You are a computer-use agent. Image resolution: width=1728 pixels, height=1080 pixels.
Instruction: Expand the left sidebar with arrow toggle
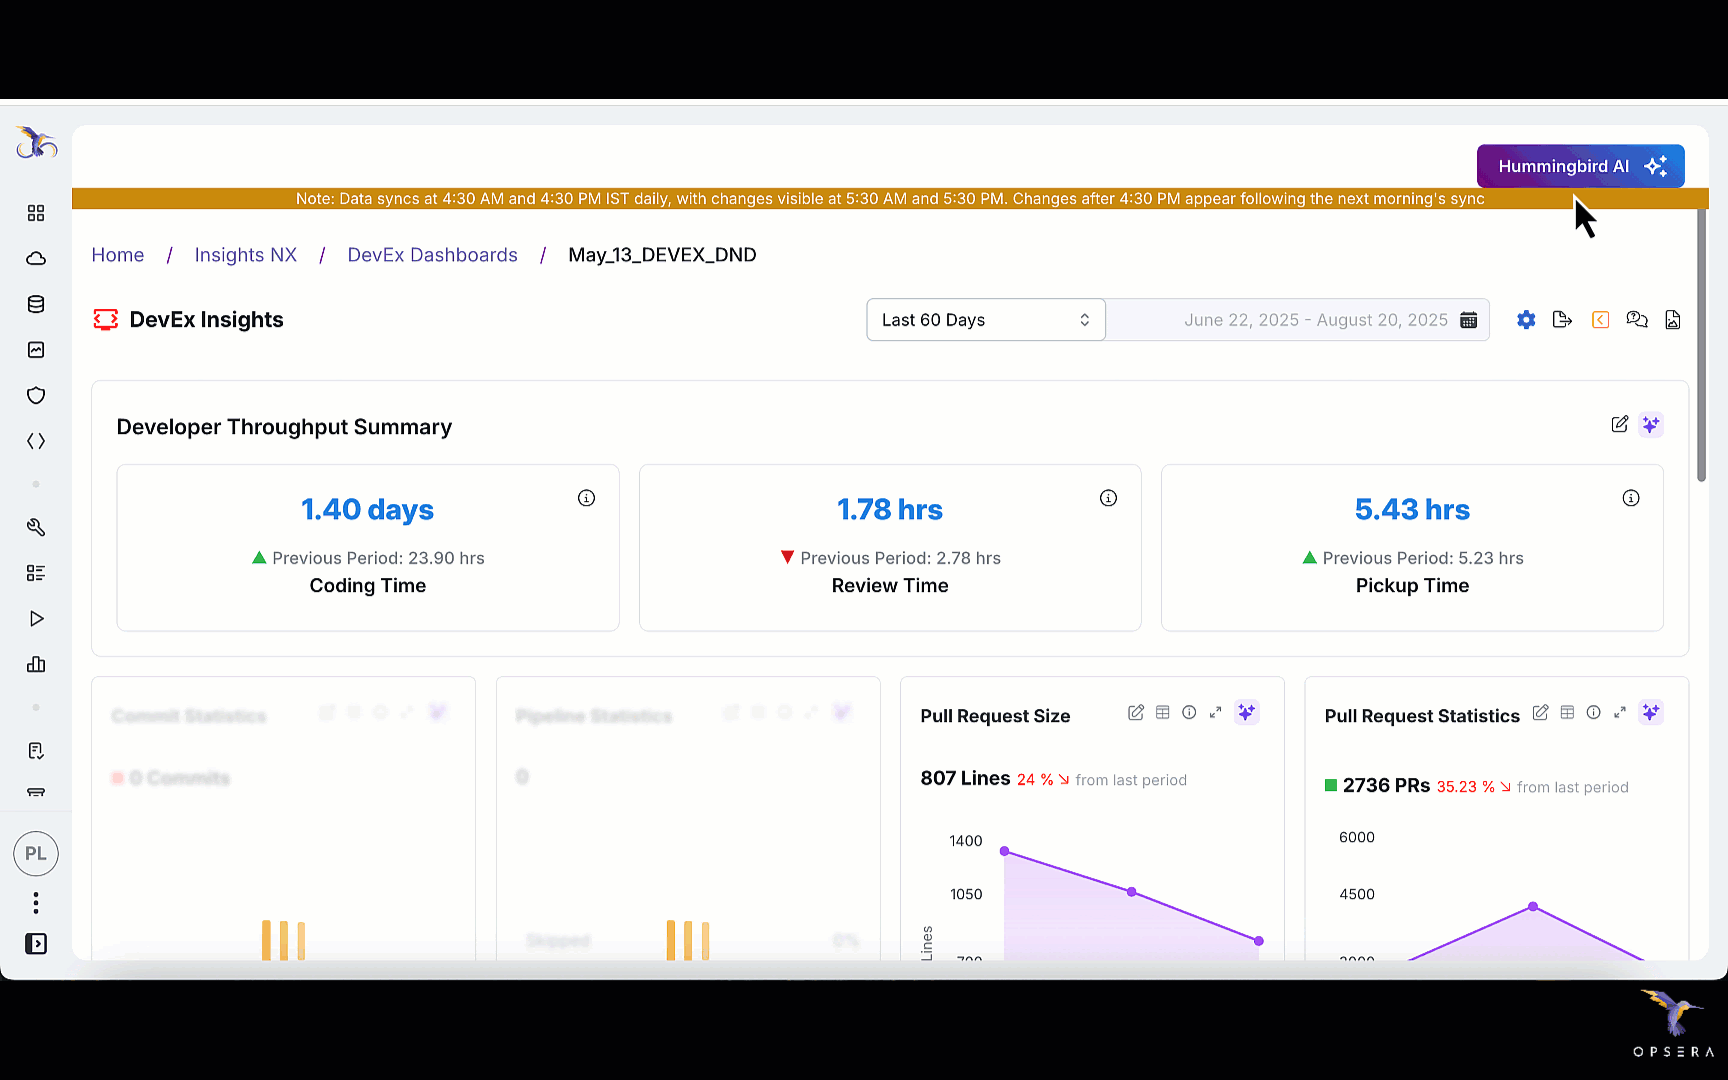36,944
